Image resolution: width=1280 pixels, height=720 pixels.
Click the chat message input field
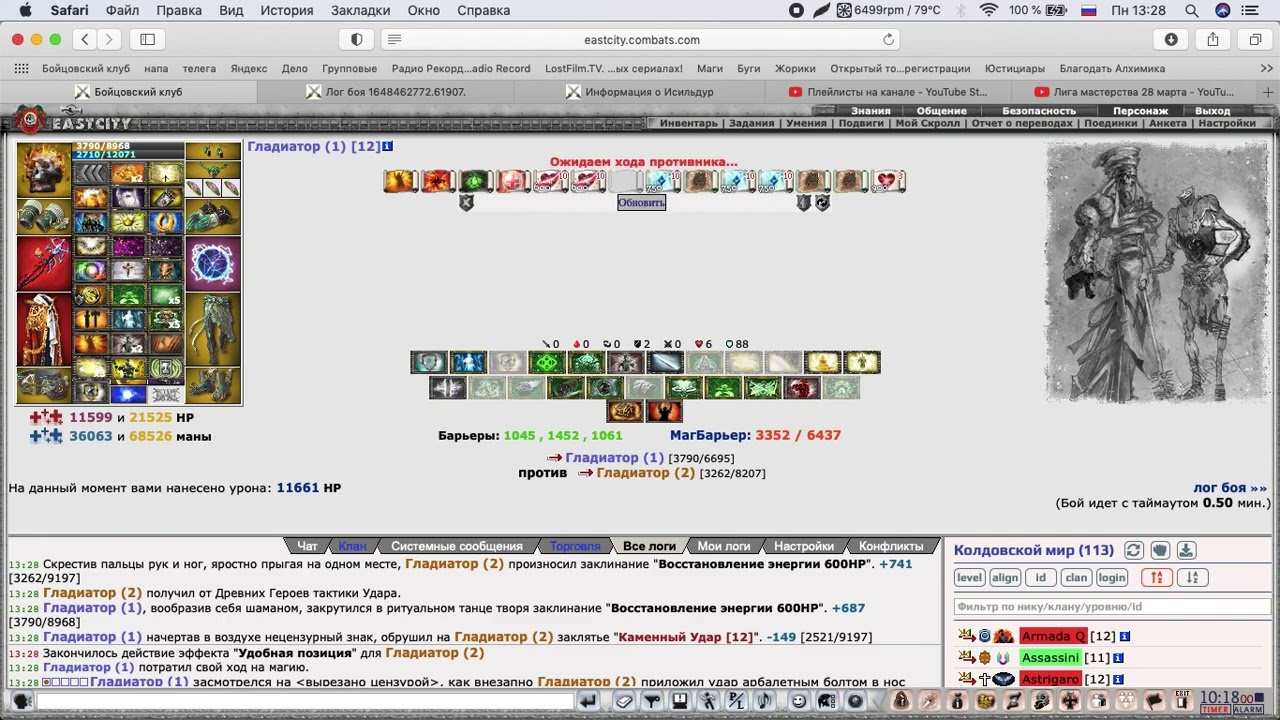pyautogui.click(x=303, y=702)
